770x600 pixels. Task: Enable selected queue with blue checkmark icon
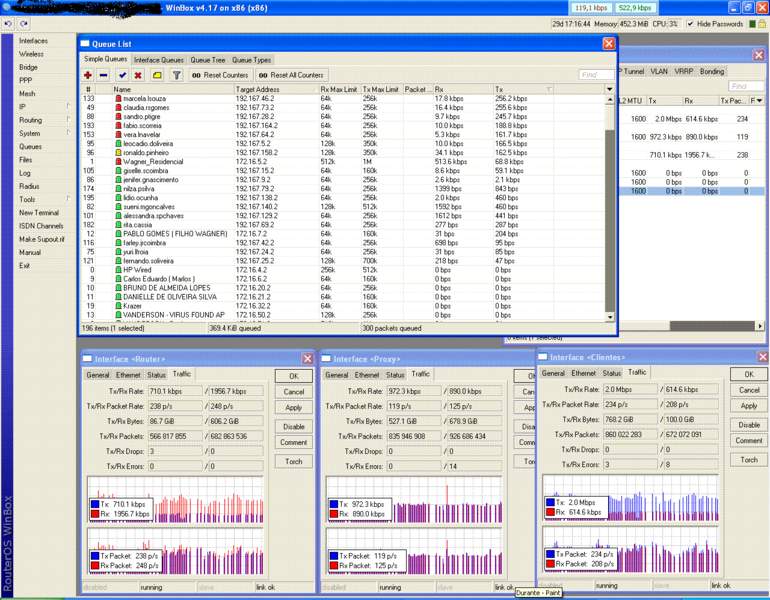click(x=122, y=75)
